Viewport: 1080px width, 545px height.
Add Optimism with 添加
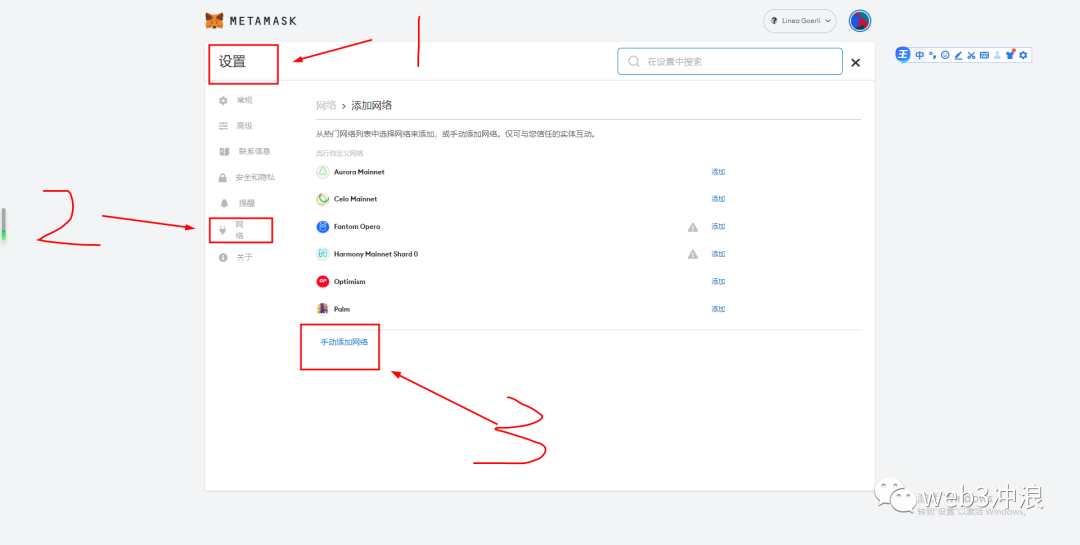coord(718,282)
